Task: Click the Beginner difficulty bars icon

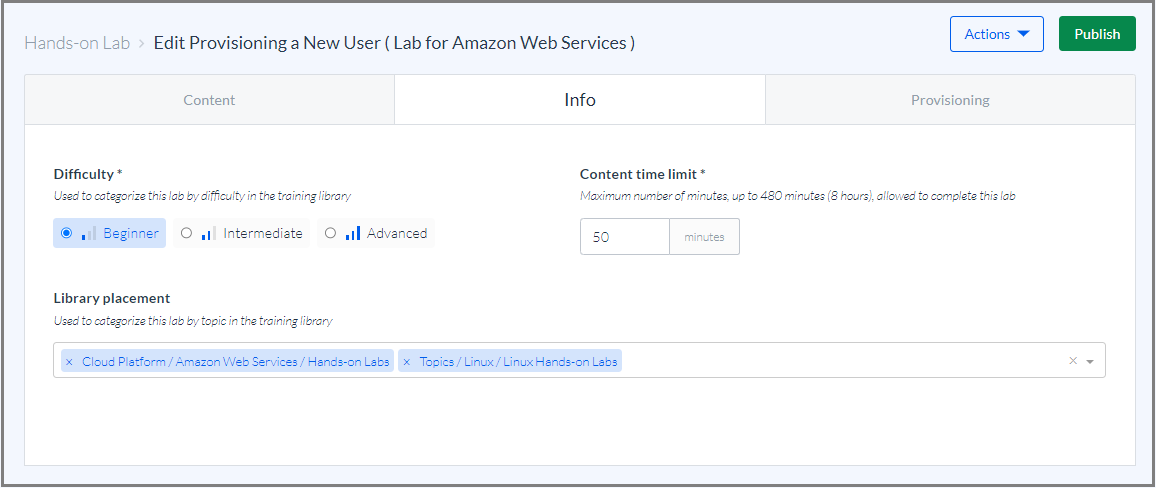Action: click(88, 233)
